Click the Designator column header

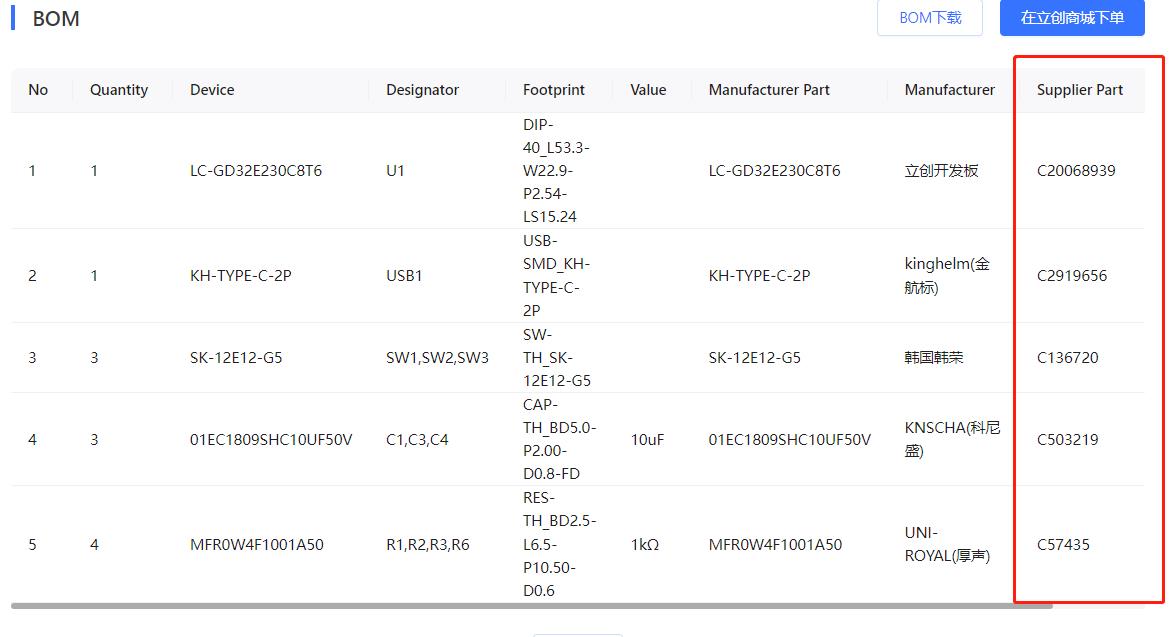pos(422,90)
